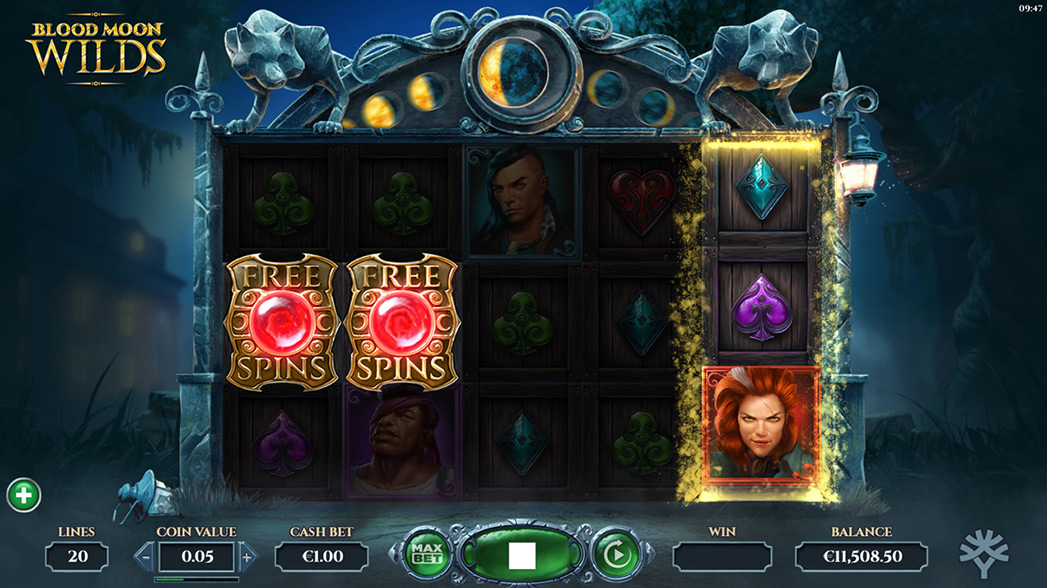Screen dimensions: 1047x588
Task: Click the Cash Bet €1.00 display
Action: click(x=322, y=556)
